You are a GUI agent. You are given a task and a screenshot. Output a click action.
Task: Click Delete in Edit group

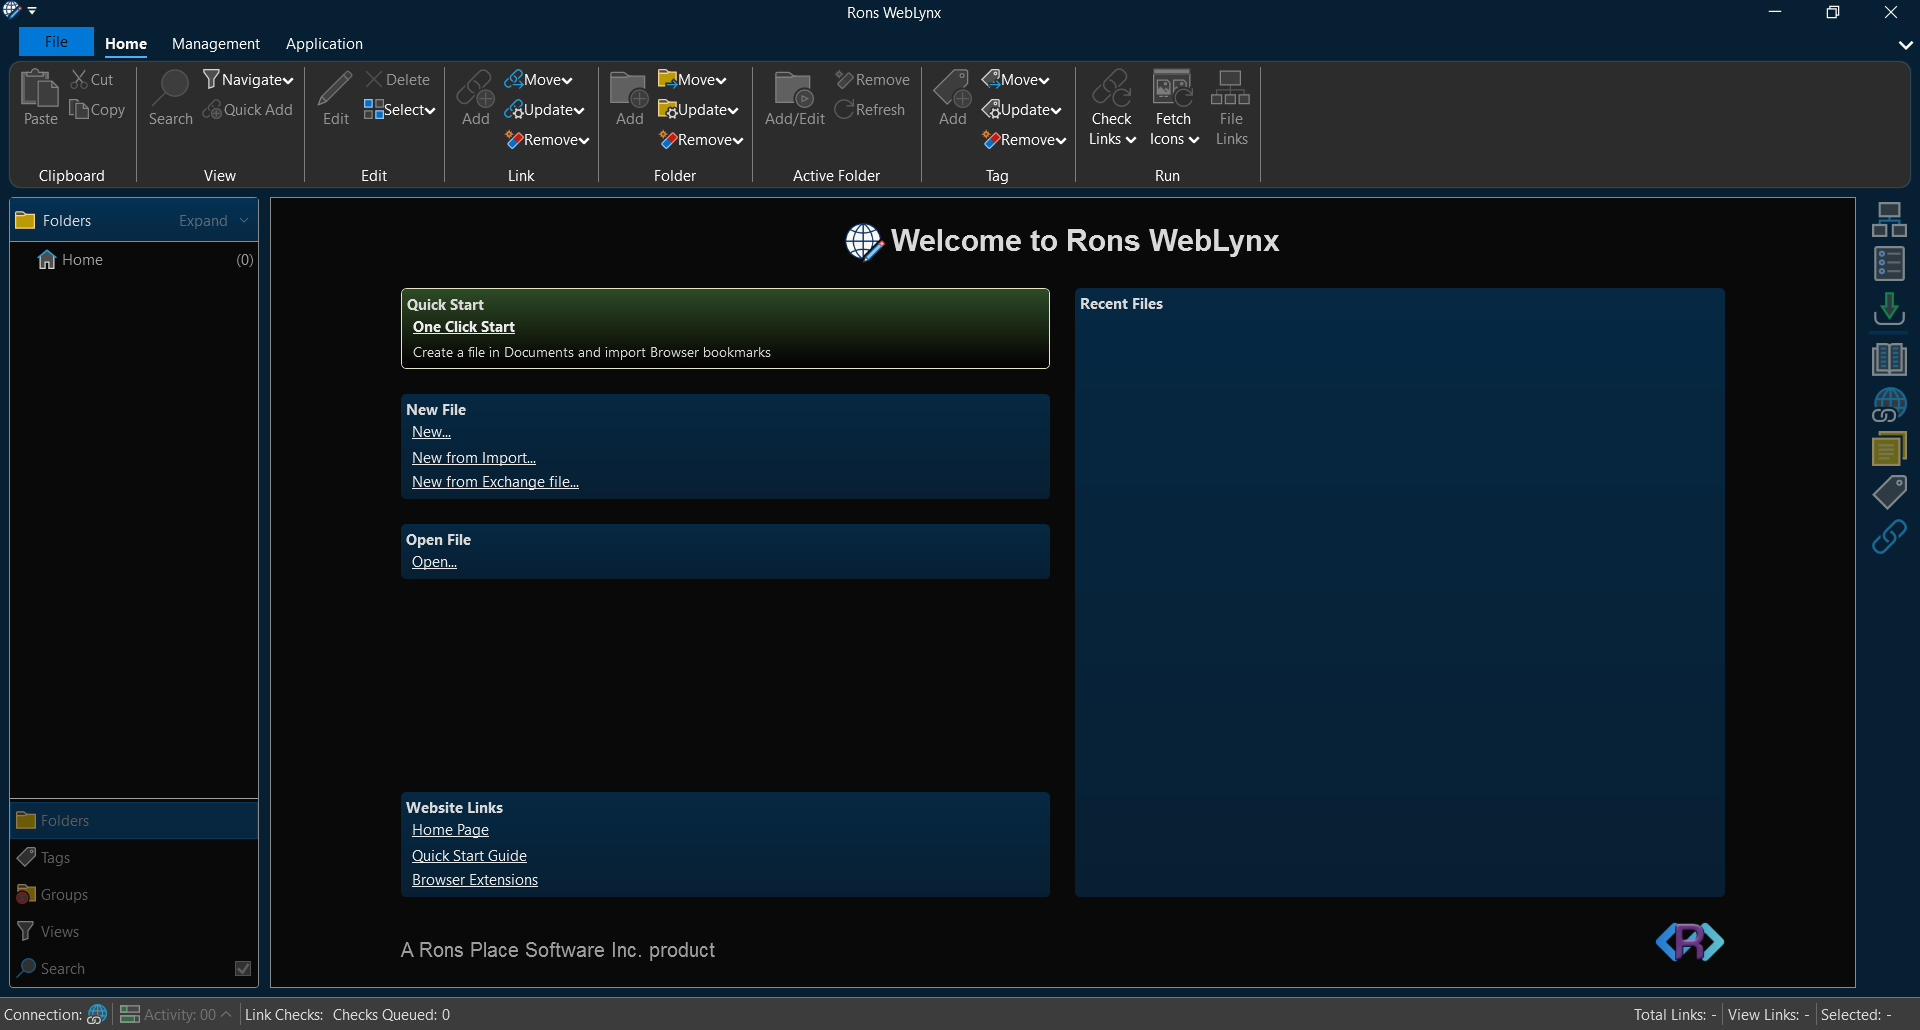398,80
